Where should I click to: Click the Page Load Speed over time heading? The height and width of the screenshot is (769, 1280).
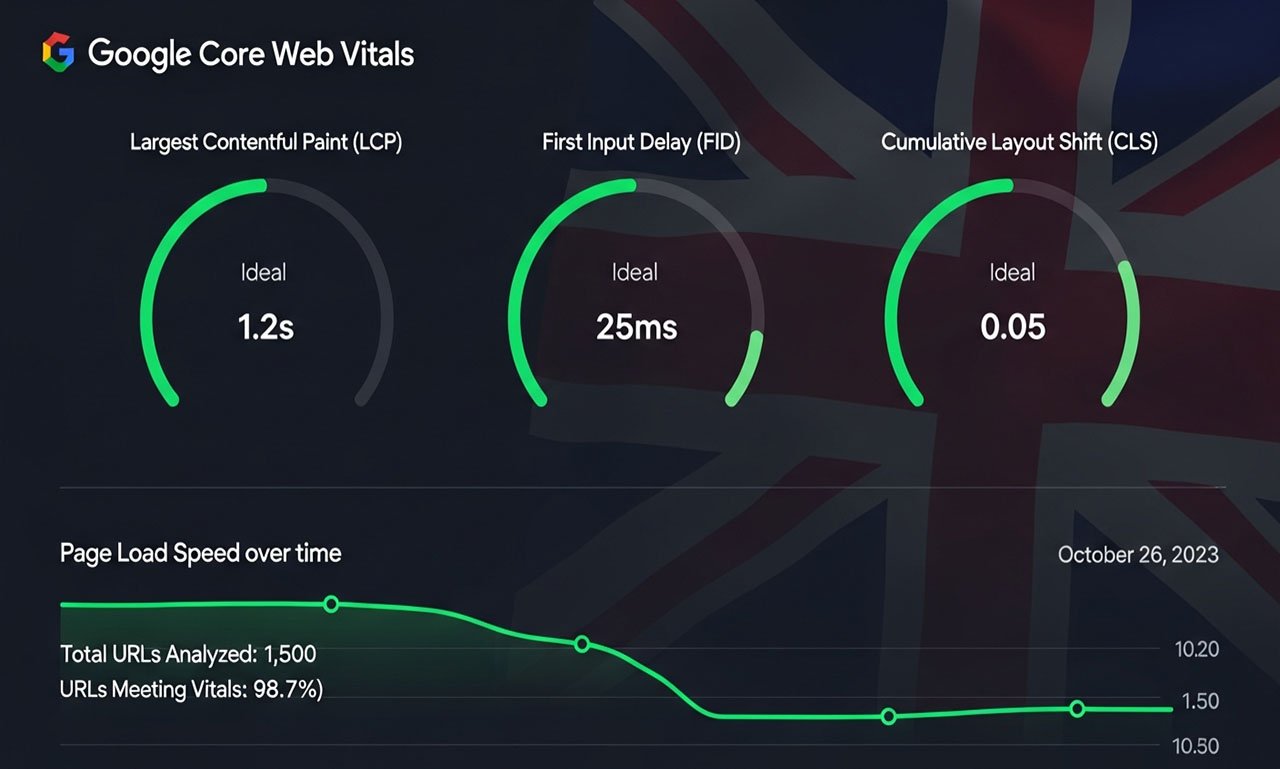200,553
